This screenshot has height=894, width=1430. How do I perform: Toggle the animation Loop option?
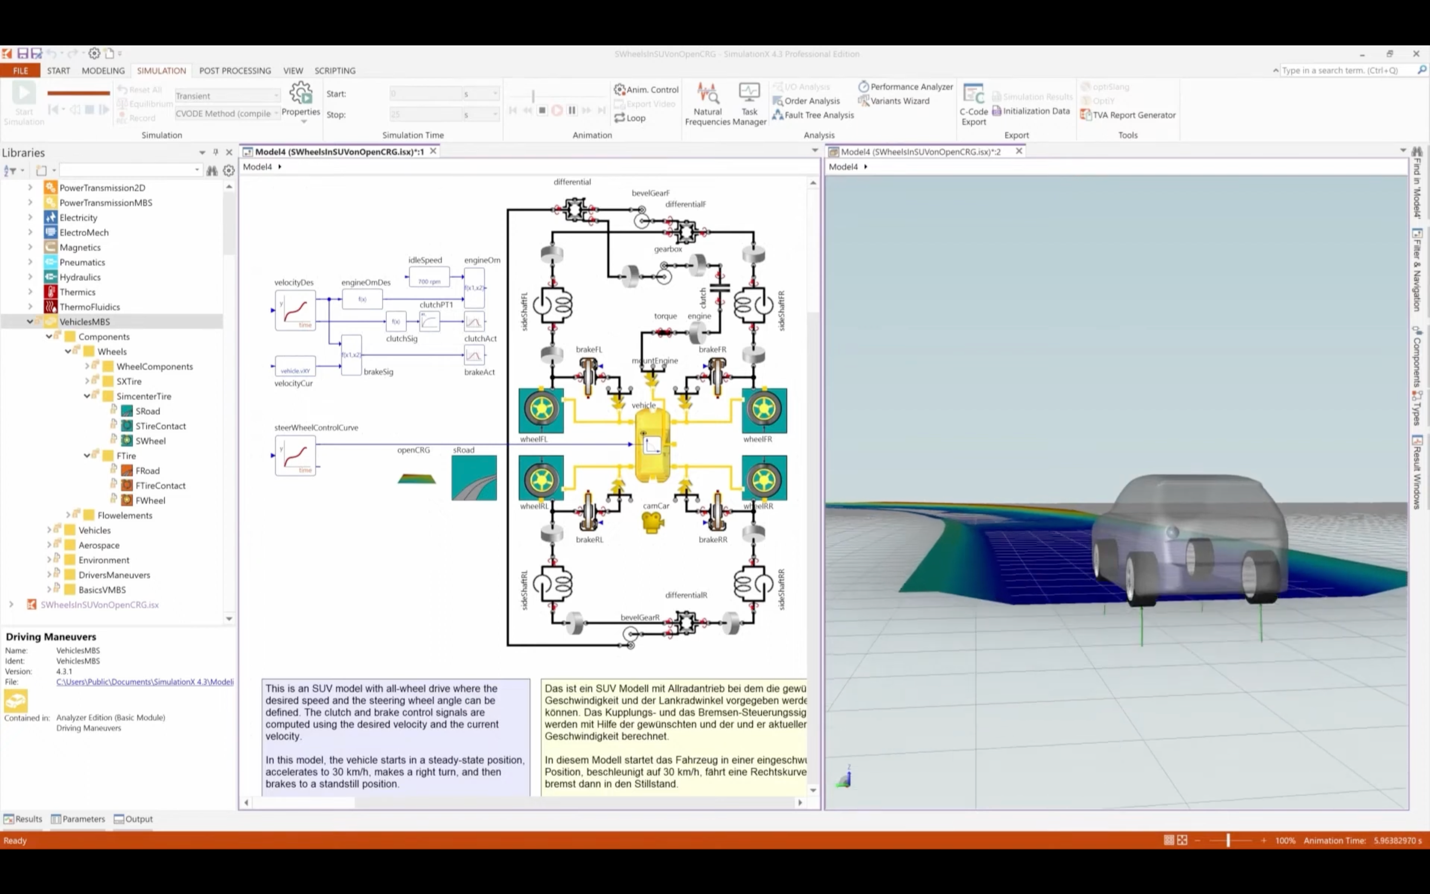630,118
